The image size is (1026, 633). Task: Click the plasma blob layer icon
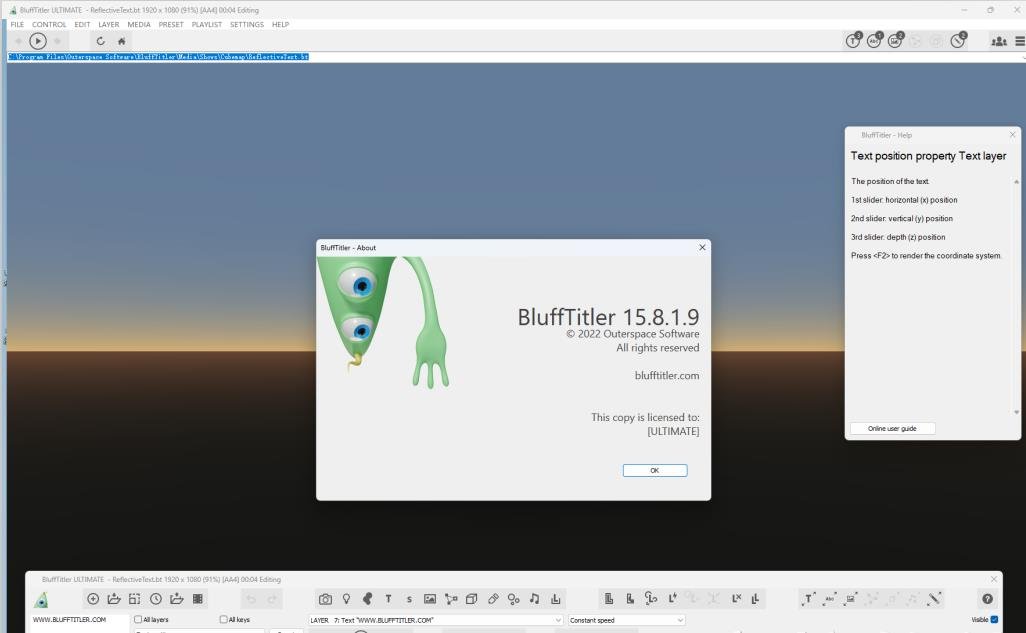367,599
